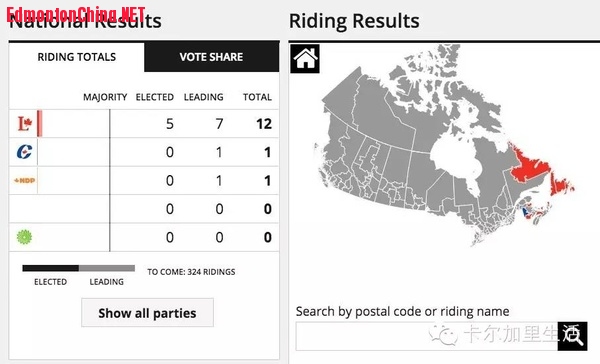Show all parties

point(147,313)
